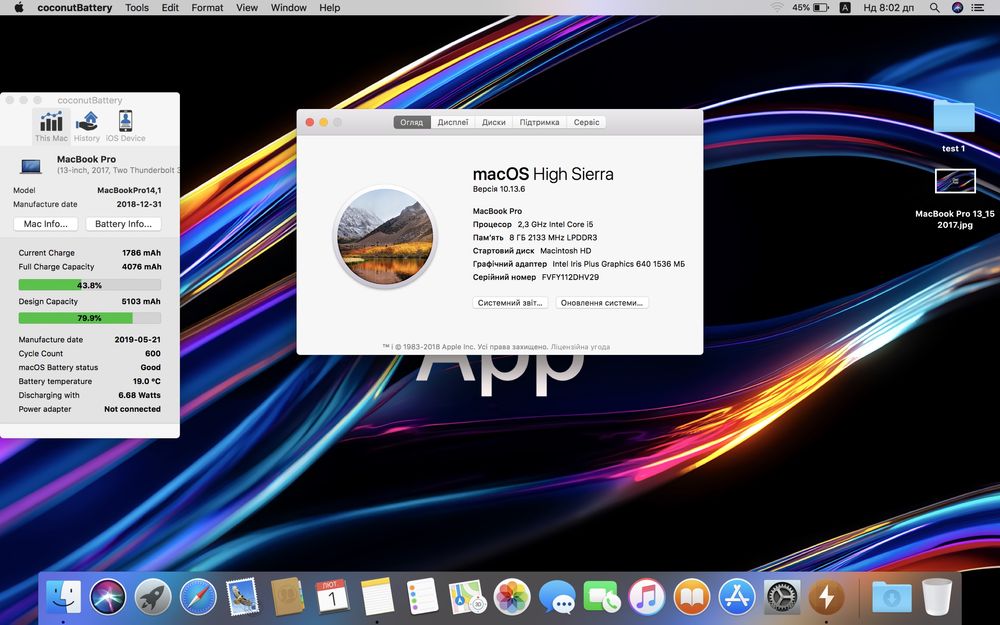Open Finder from the Dock

(64, 598)
